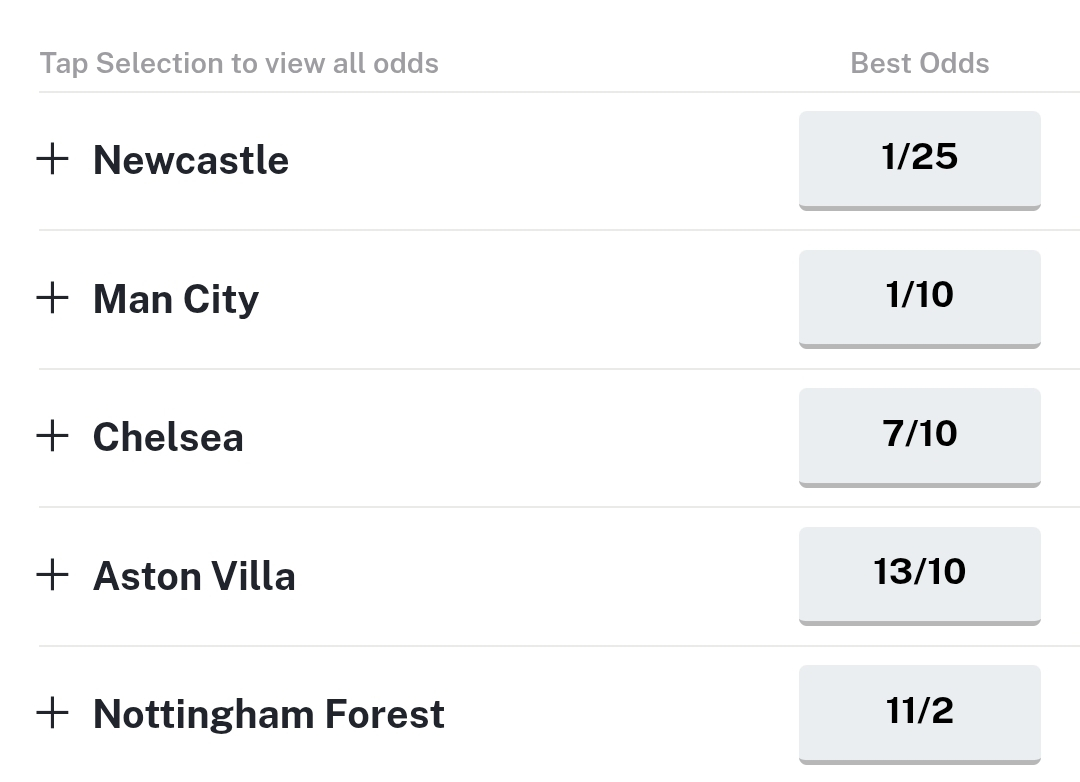1080x782 pixels.
Task: Click the Best Odds column header
Action: point(920,63)
